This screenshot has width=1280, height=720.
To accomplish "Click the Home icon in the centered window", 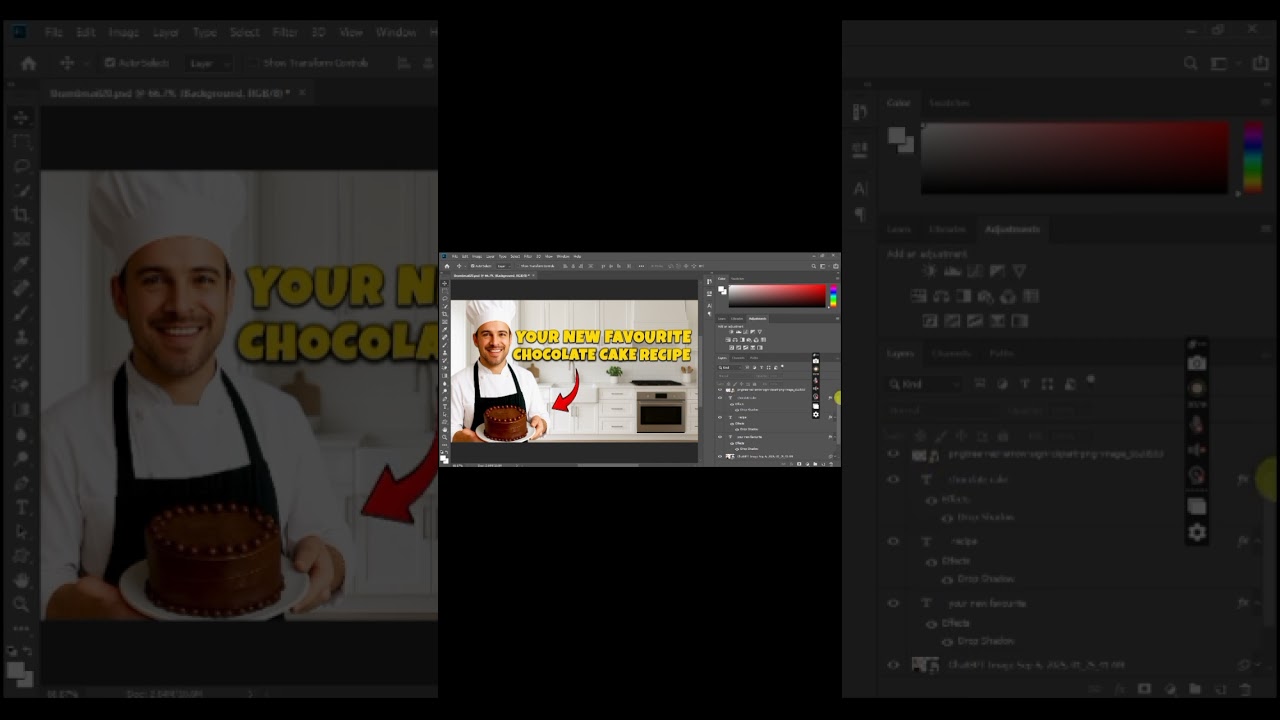I will tap(449, 267).
